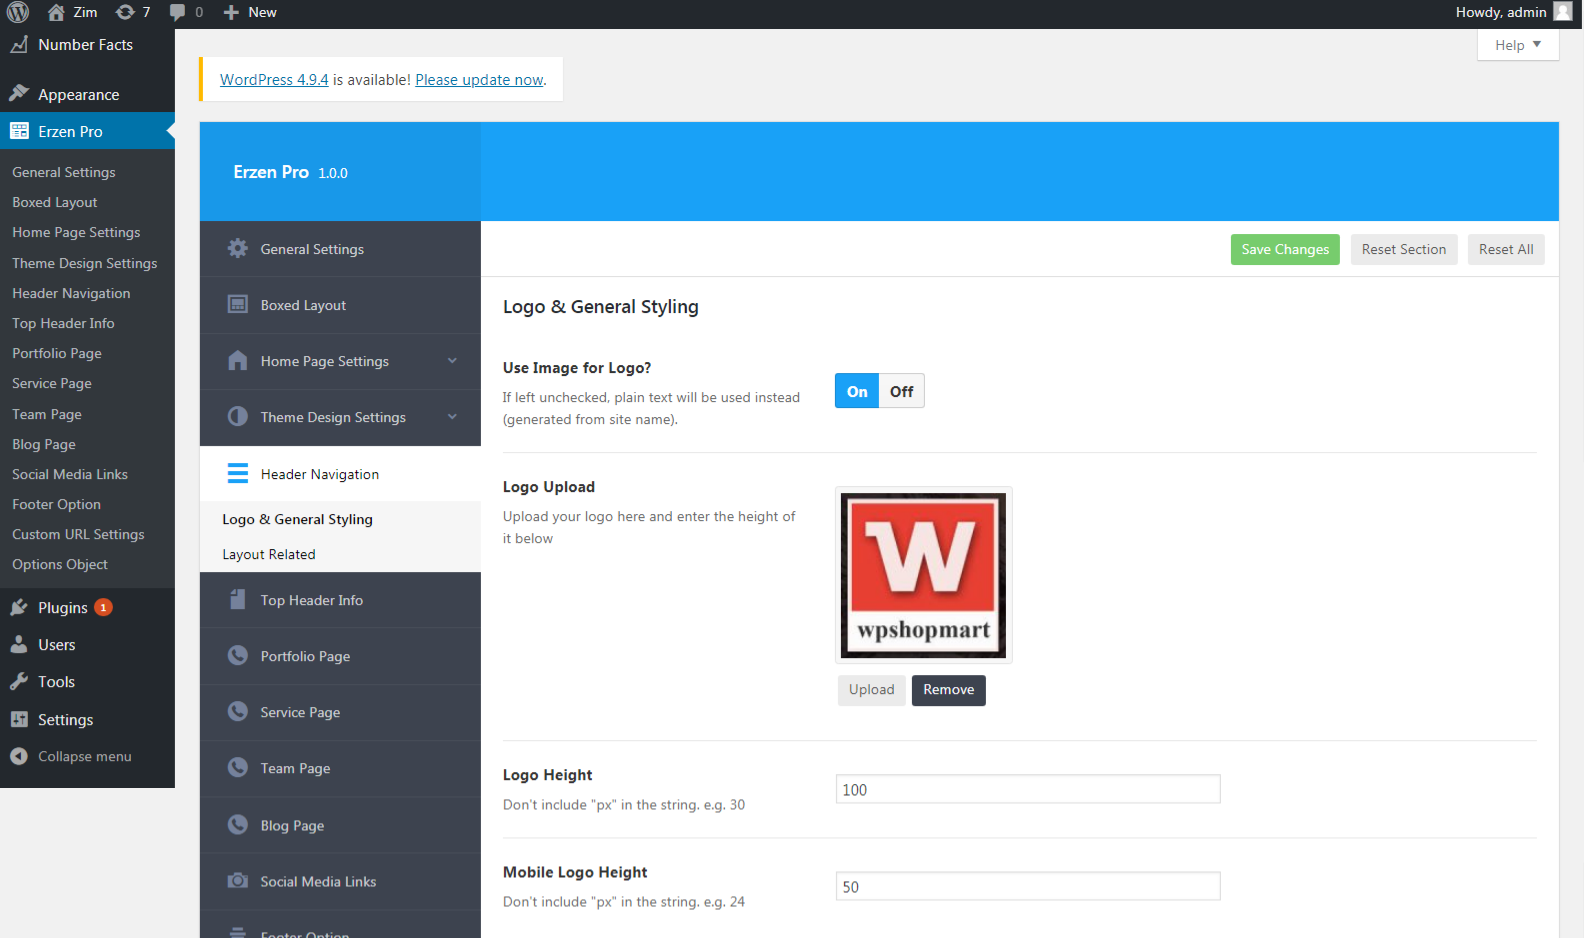The width and height of the screenshot is (1584, 938).
Task: Open the comments bubble icon
Action: point(177,12)
